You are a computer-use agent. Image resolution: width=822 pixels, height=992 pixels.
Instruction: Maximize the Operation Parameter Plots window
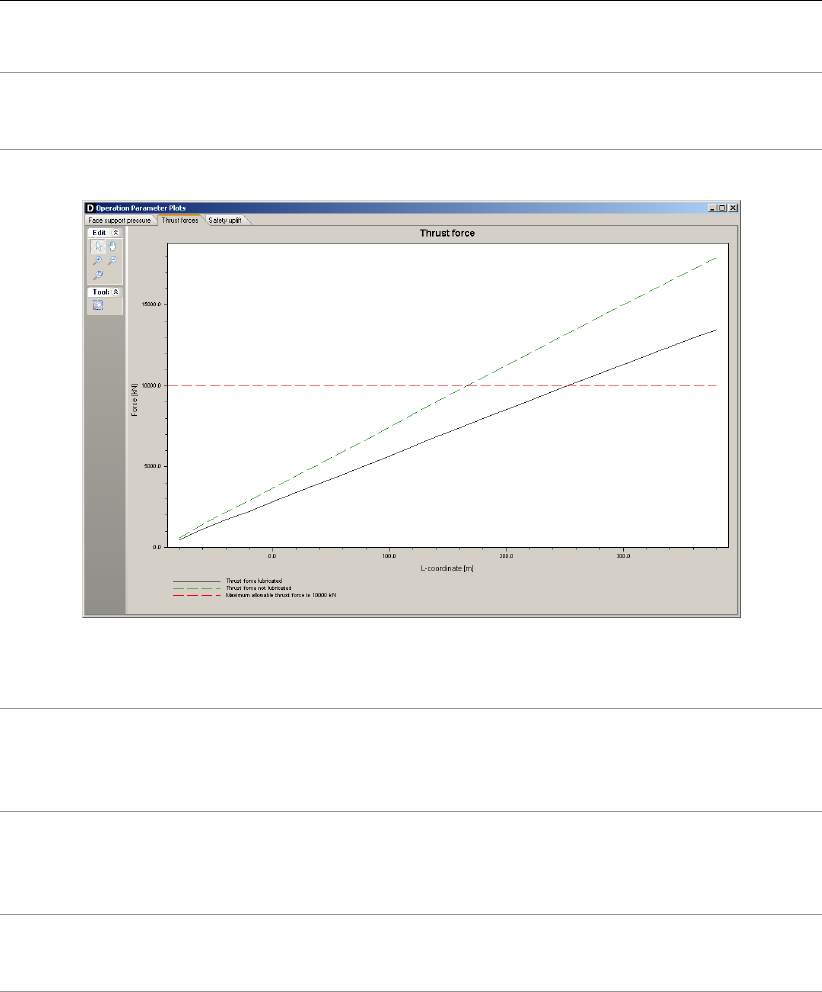722,208
